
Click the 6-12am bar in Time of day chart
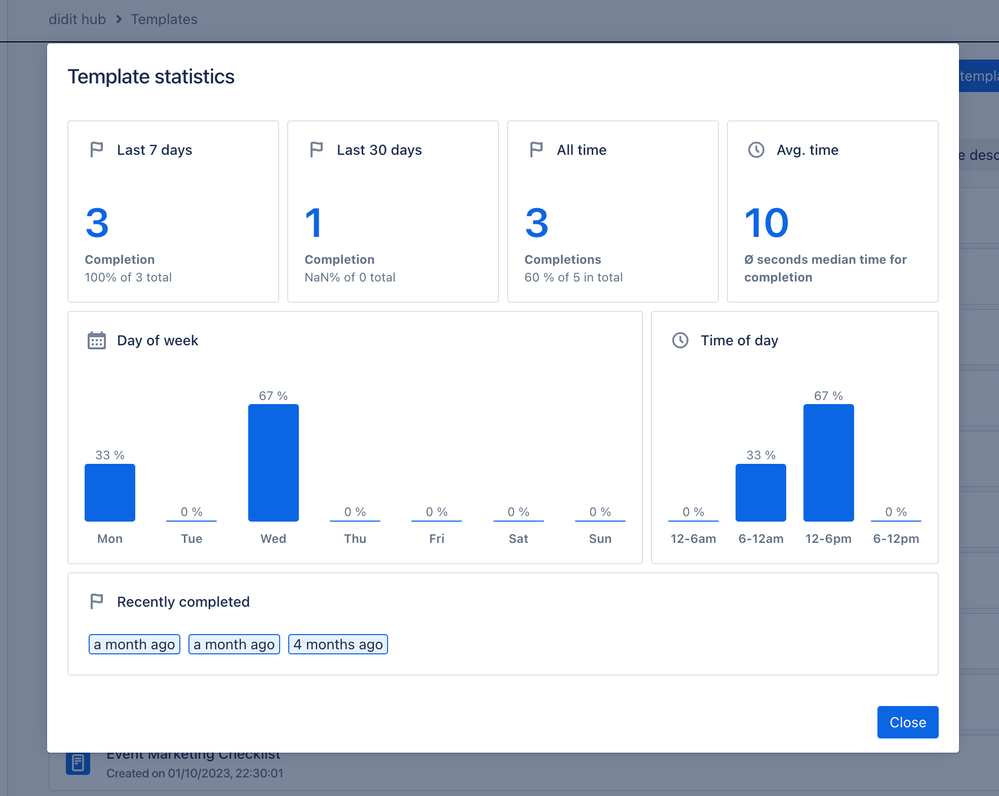[x=761, y=492]
